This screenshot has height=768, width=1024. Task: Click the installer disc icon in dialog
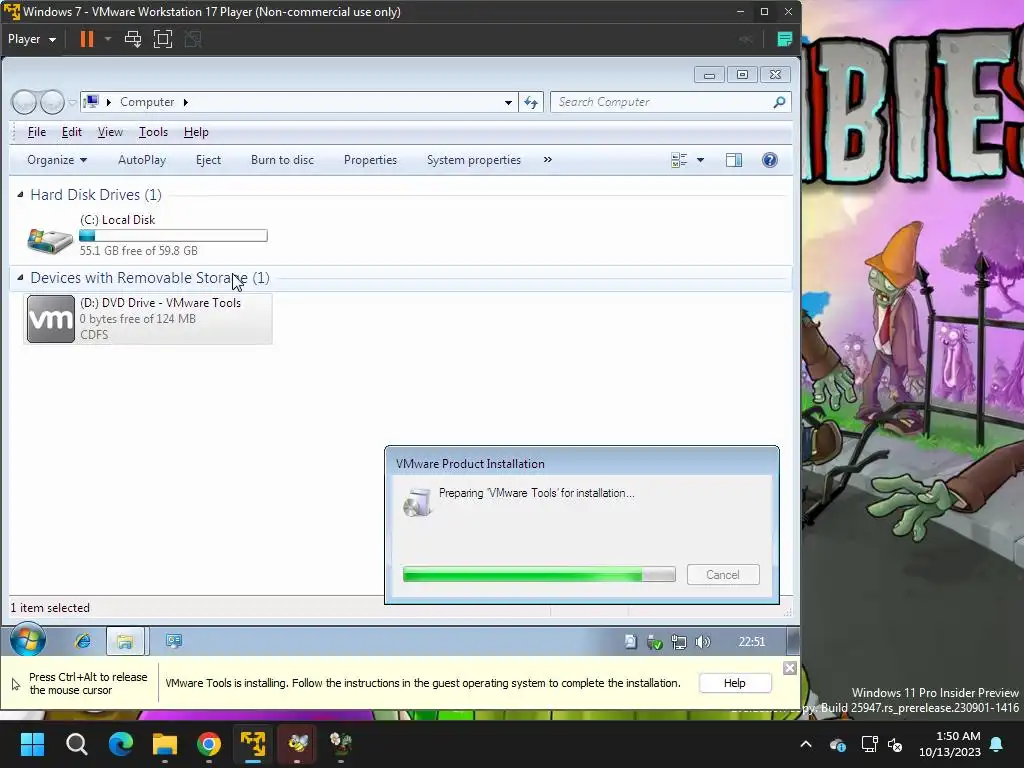tap(417, 502)
